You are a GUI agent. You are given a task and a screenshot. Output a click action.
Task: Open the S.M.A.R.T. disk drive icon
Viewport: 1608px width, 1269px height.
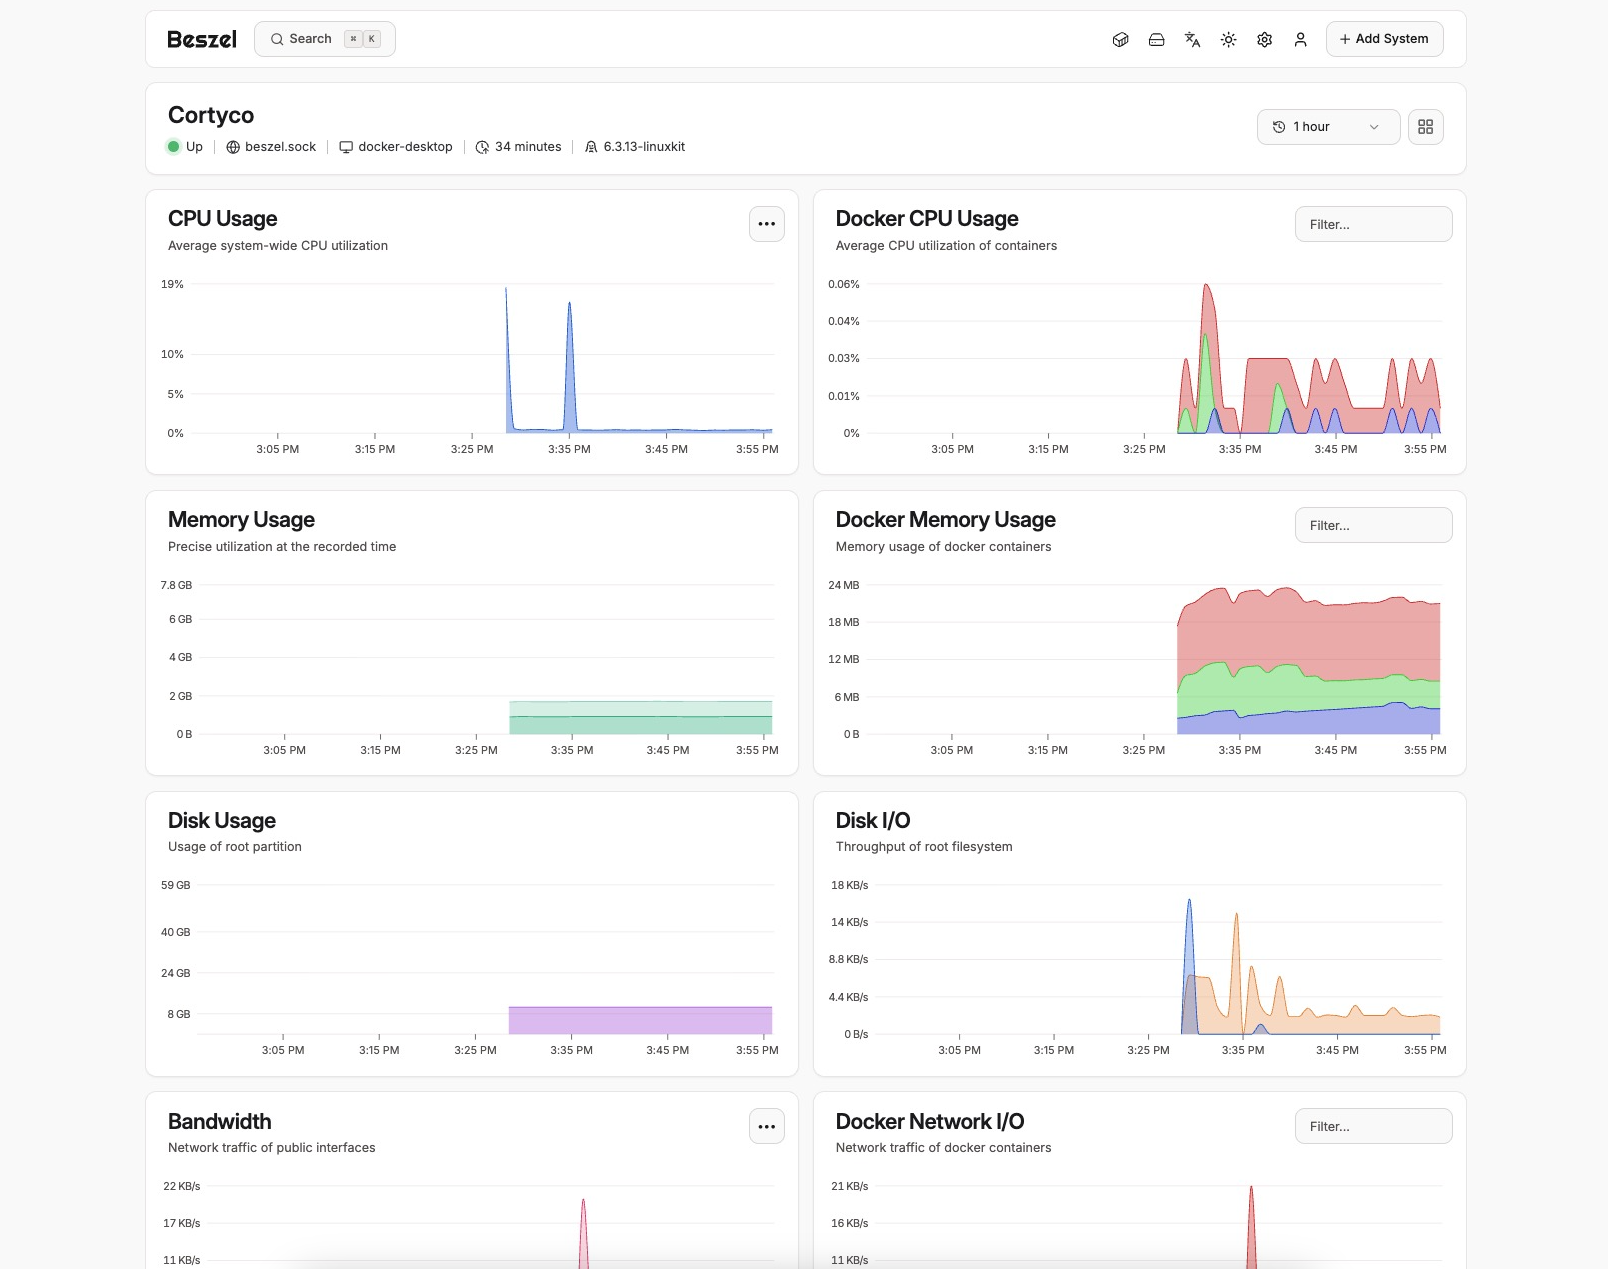(x=1157, y=40)
